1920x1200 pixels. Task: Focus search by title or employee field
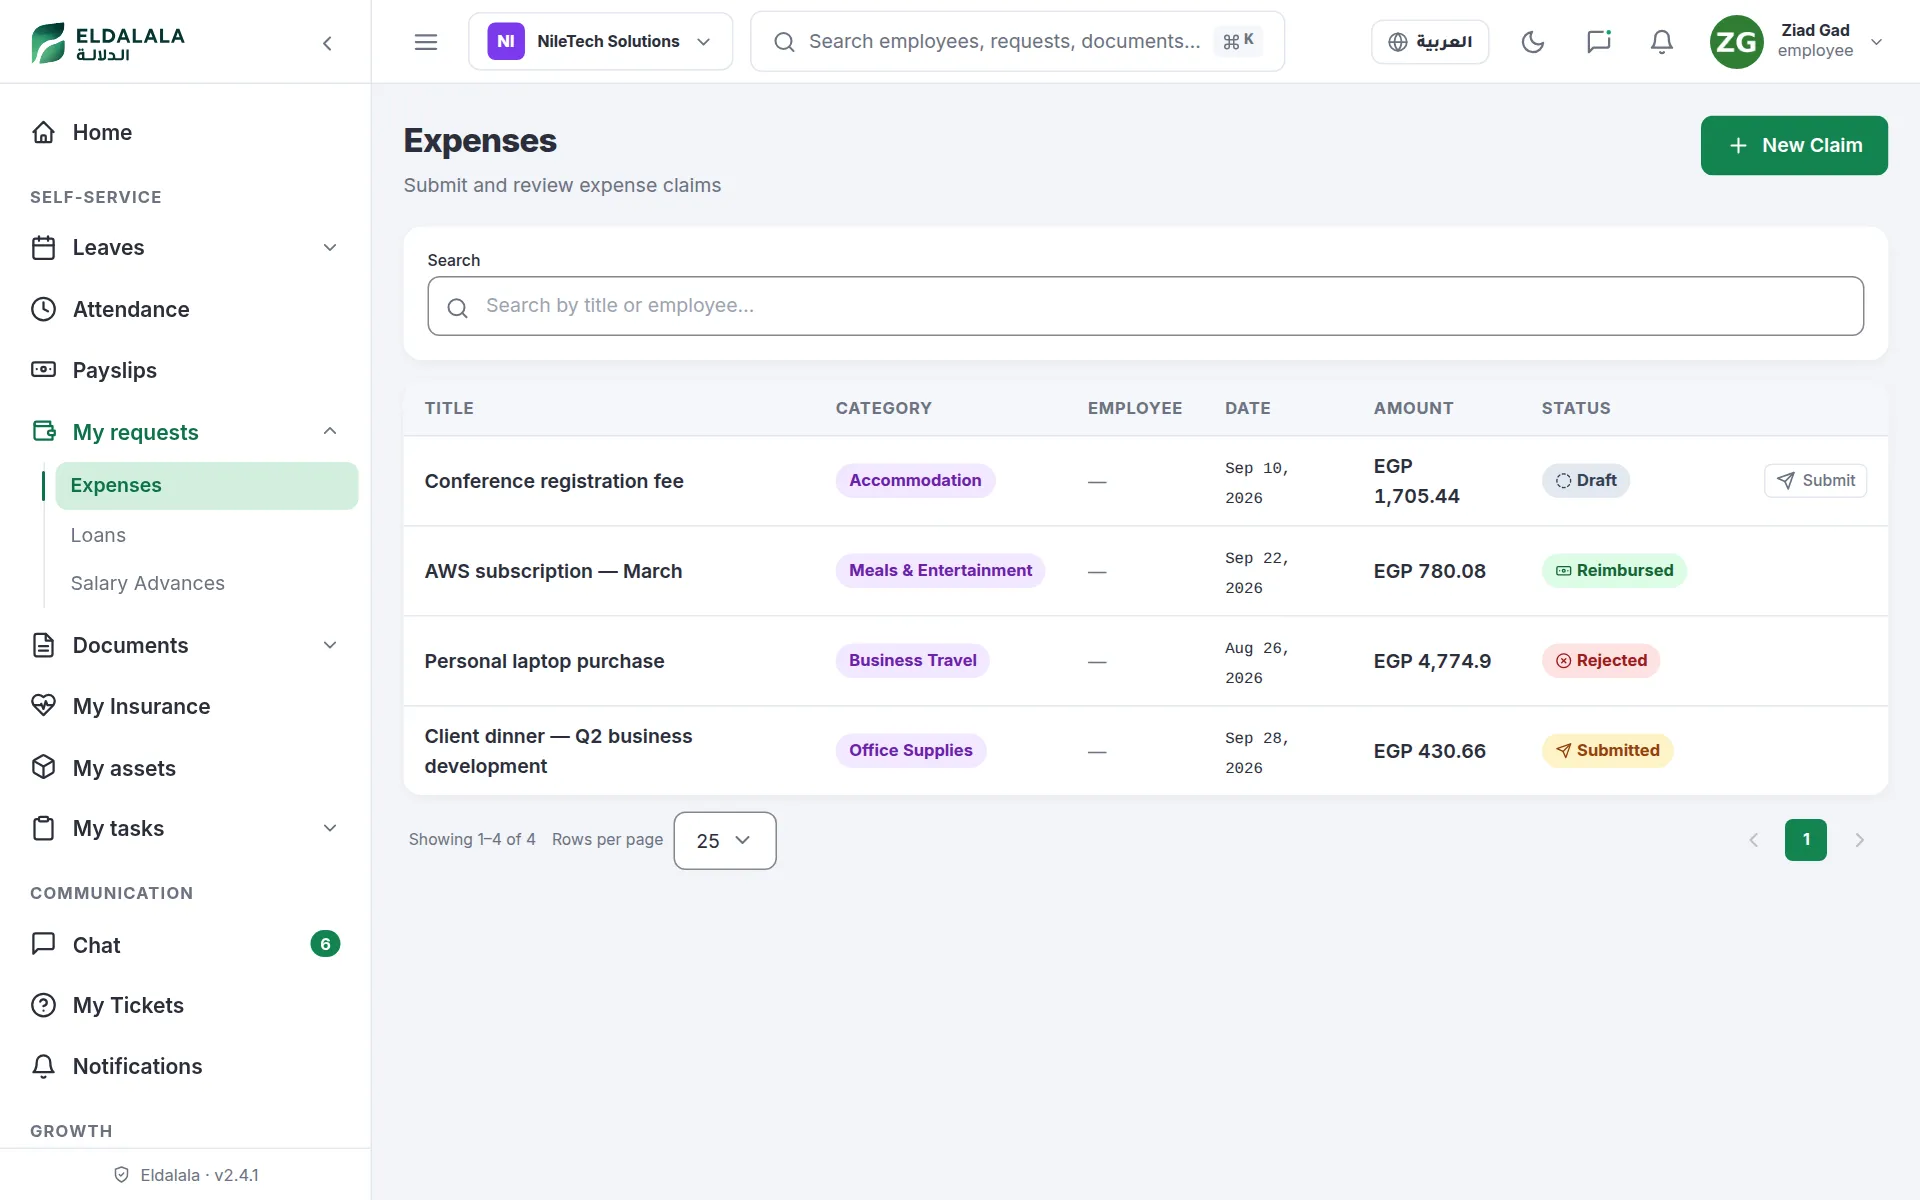coord(1145,306)
